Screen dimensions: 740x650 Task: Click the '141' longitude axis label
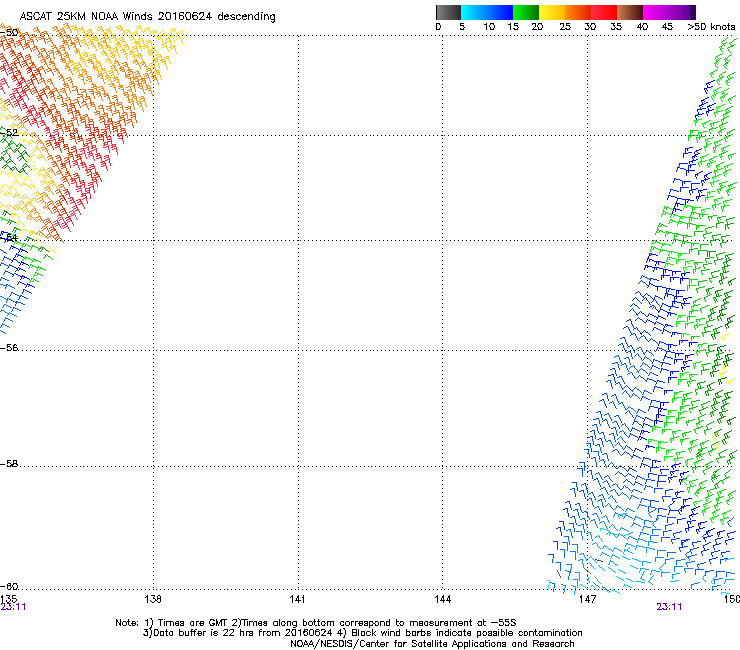pos(297,599)
